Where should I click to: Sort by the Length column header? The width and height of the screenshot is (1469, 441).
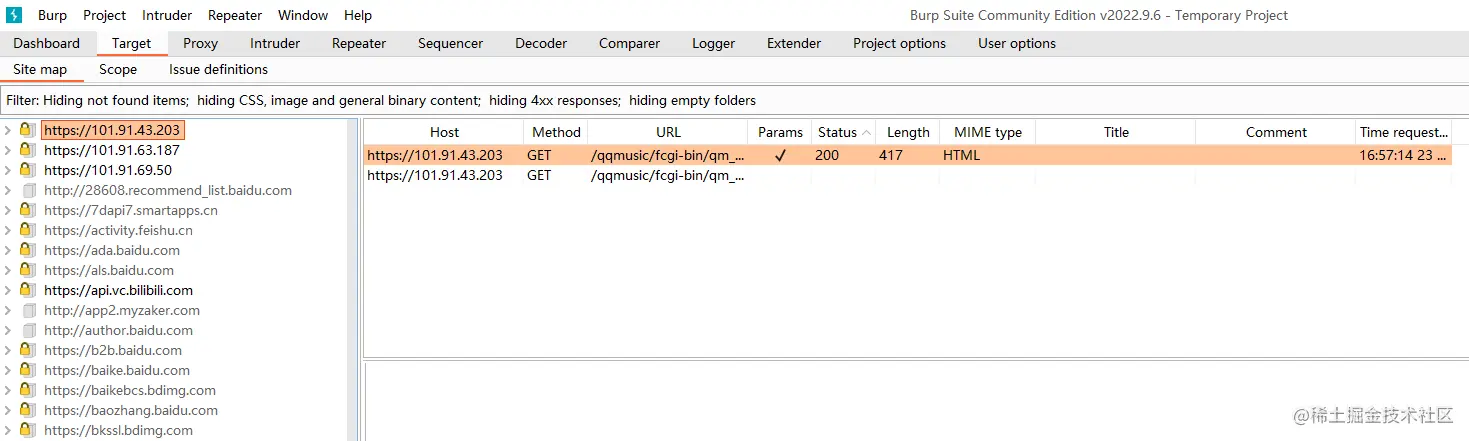coord(908,132)
